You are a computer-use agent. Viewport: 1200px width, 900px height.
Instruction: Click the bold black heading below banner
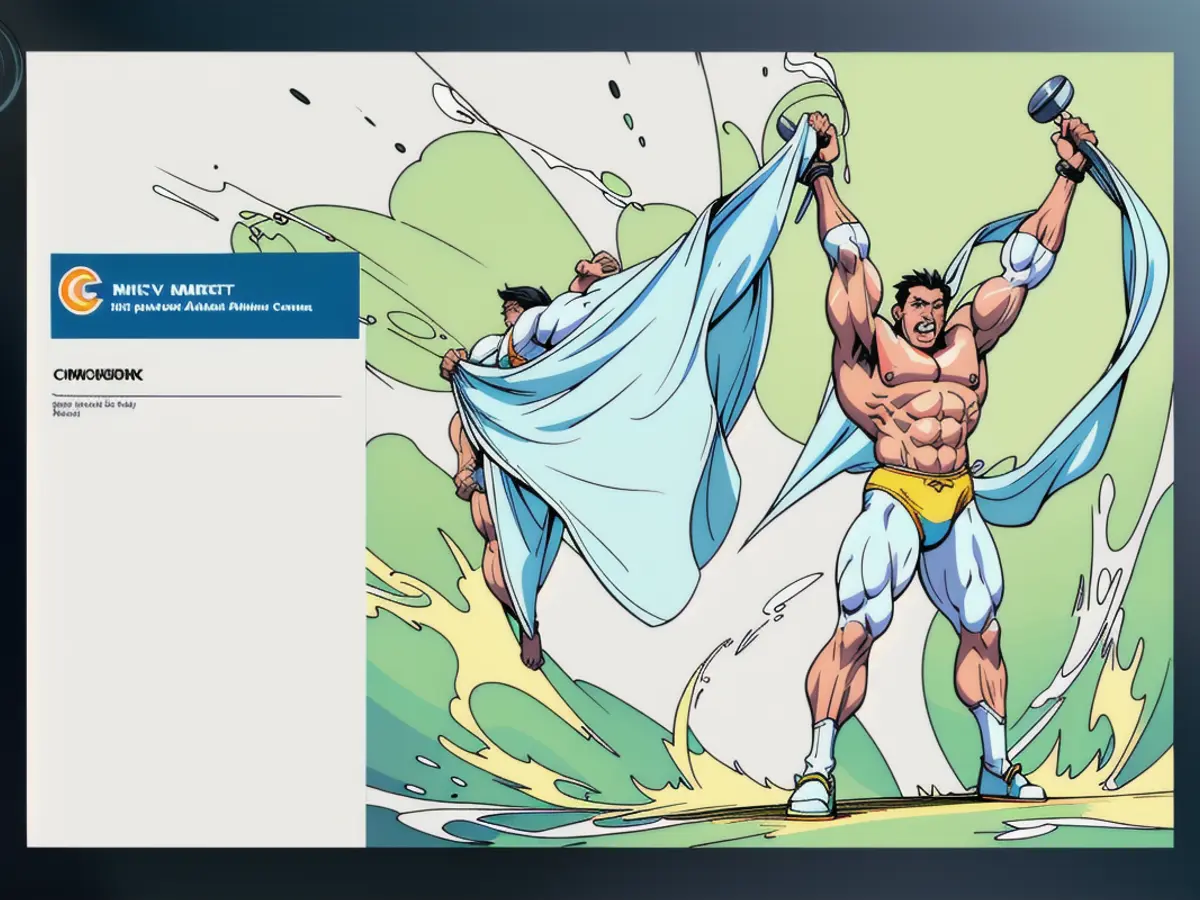97,374
